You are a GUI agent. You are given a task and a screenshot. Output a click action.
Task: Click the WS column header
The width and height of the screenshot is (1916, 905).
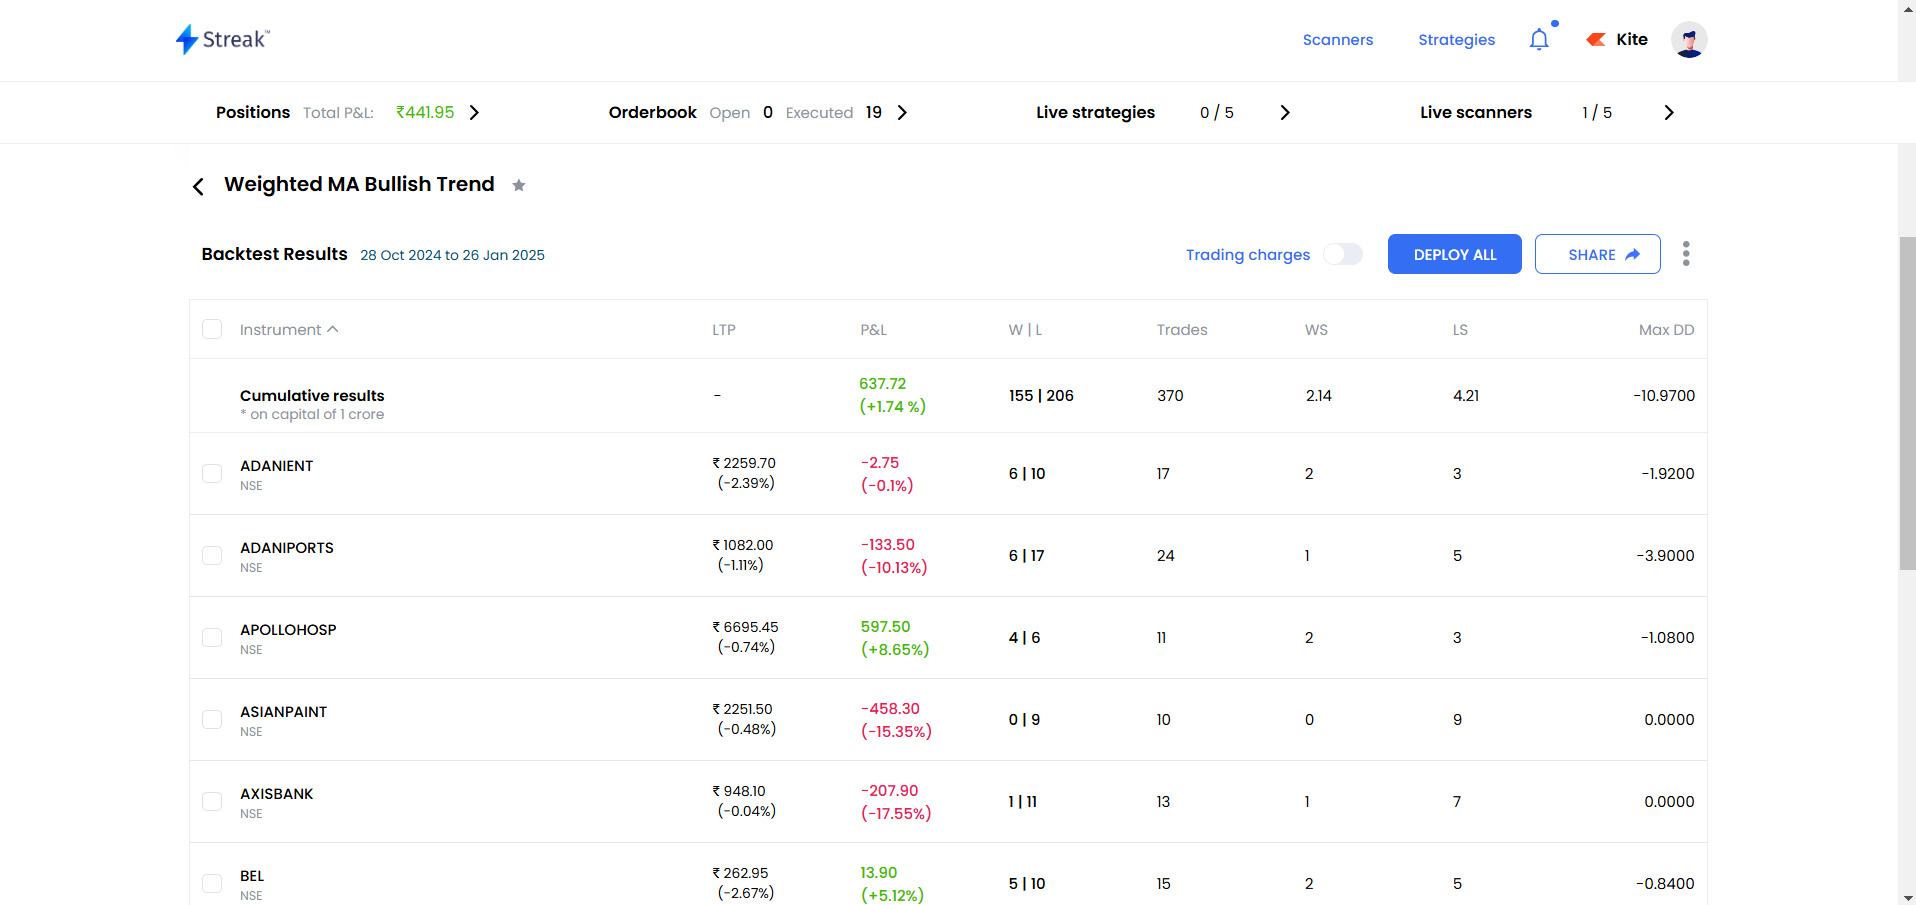click(x=1316, y=330)
